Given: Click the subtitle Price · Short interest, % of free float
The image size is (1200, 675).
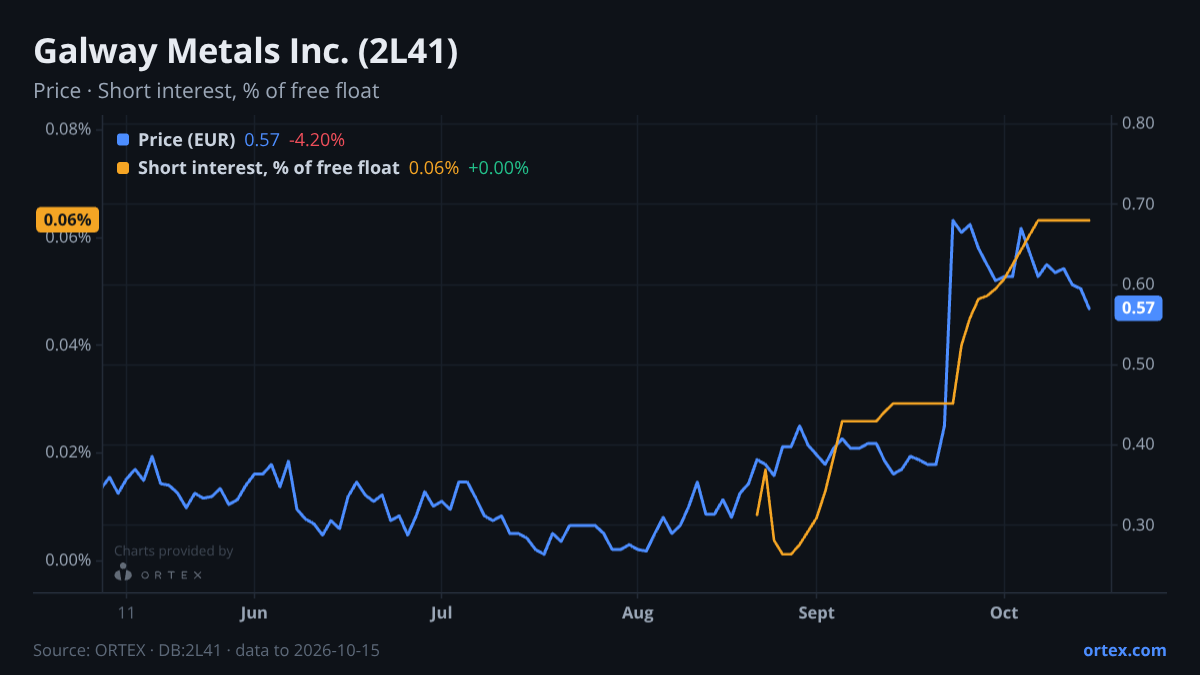Looking at the screenshot, I should 206,91.
